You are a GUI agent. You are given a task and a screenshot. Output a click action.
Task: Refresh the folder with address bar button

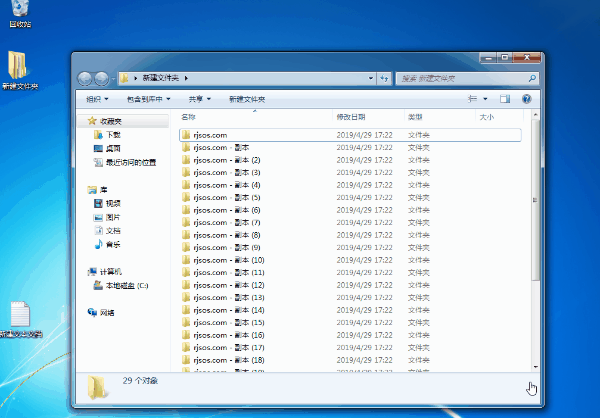click(384, 78)
